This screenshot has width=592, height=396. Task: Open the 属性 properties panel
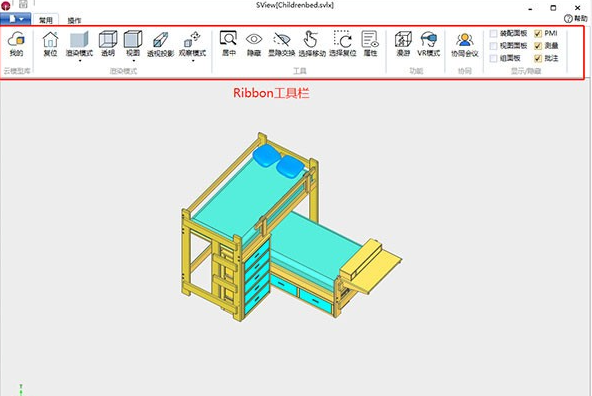coord(370,44)
